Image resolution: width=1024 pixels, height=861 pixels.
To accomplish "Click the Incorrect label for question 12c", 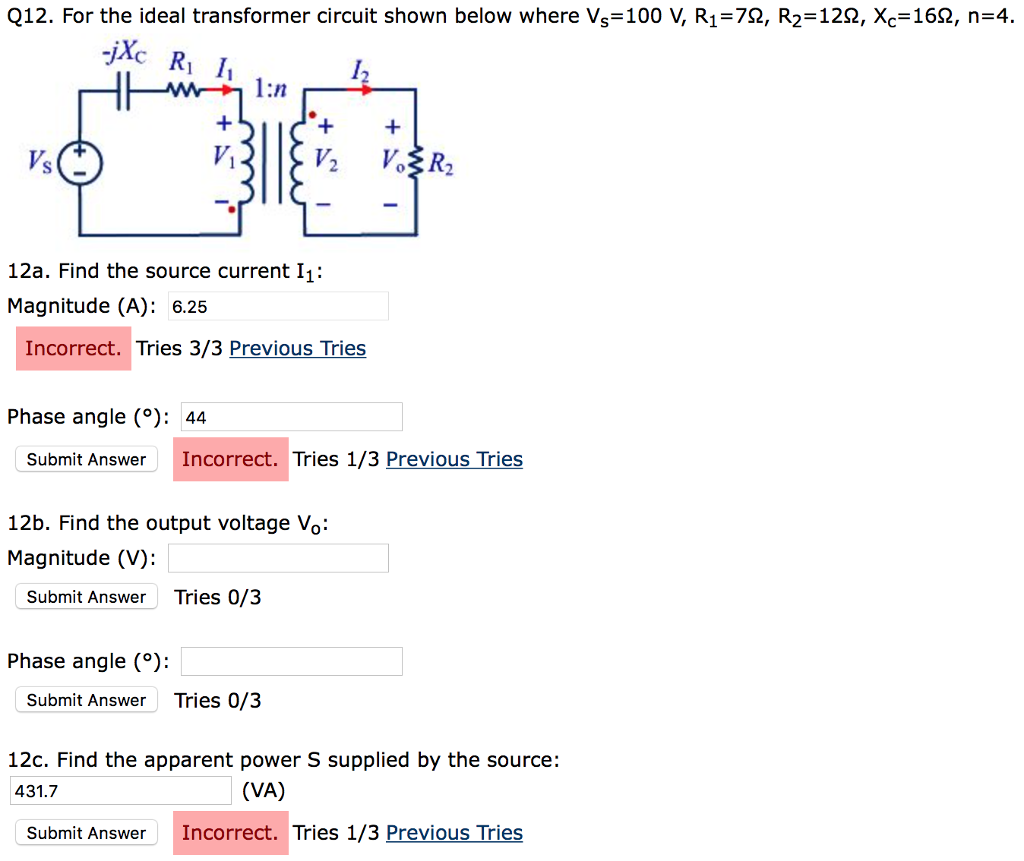I will coord(230,832).
